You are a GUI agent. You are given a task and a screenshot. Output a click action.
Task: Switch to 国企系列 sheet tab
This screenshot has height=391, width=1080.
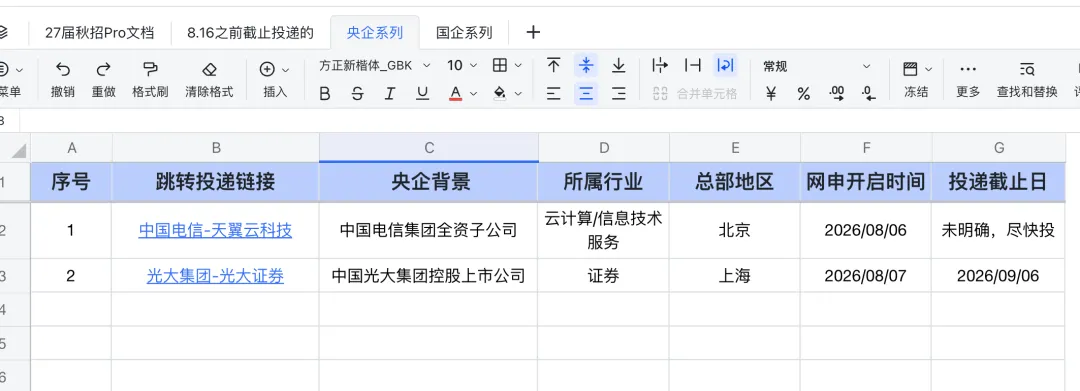pos(464,32)
